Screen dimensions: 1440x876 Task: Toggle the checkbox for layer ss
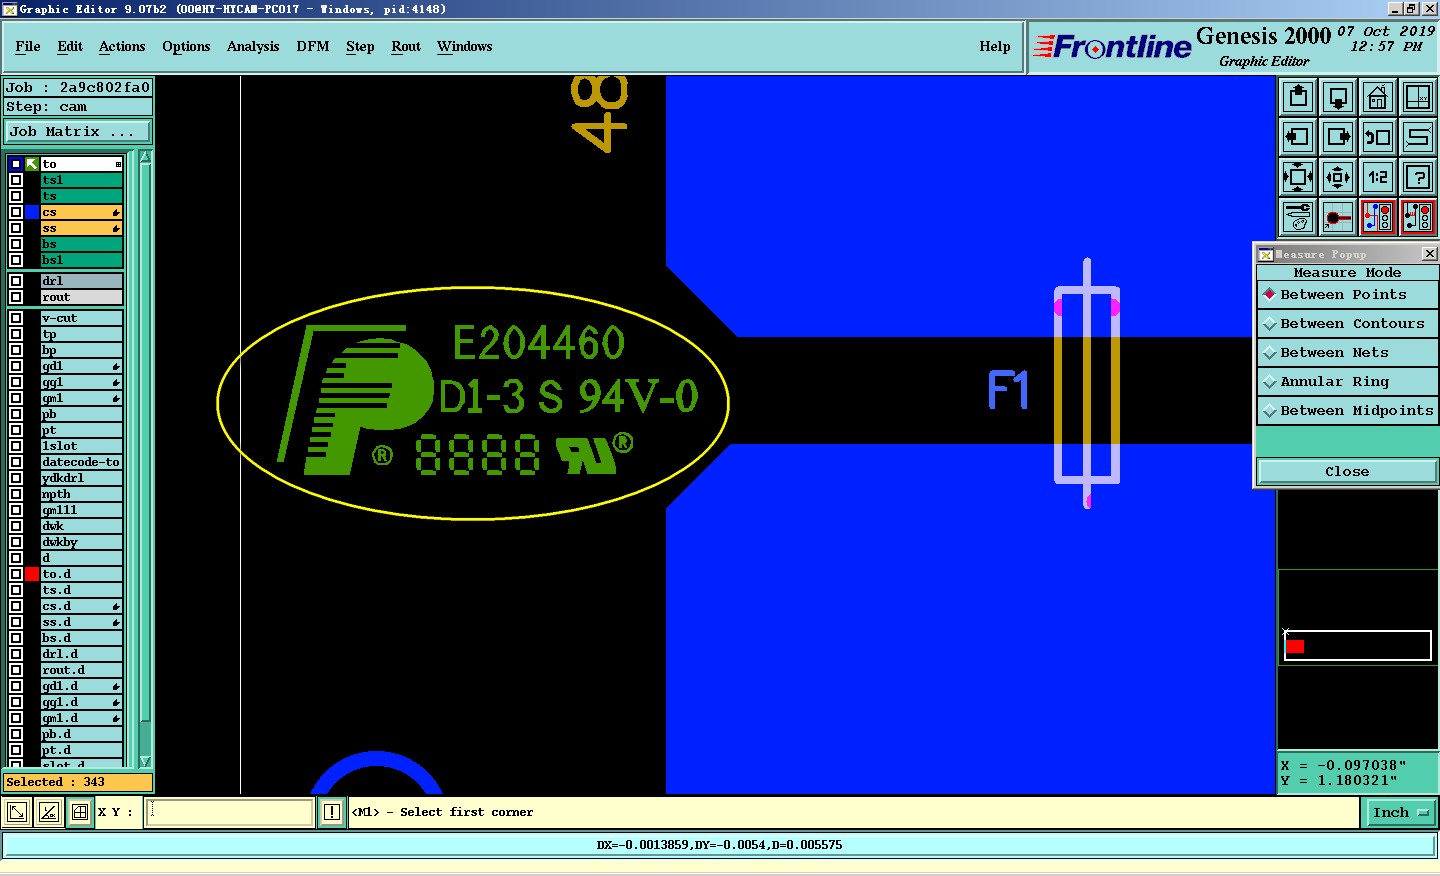pos(16,228)
